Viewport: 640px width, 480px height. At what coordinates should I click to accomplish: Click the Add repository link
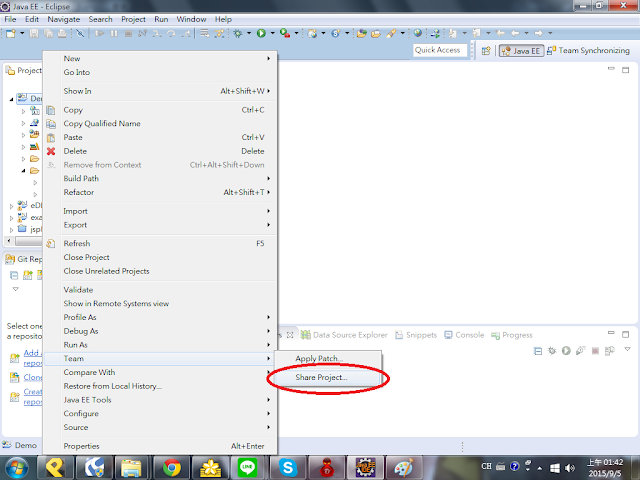click(33, 358)
